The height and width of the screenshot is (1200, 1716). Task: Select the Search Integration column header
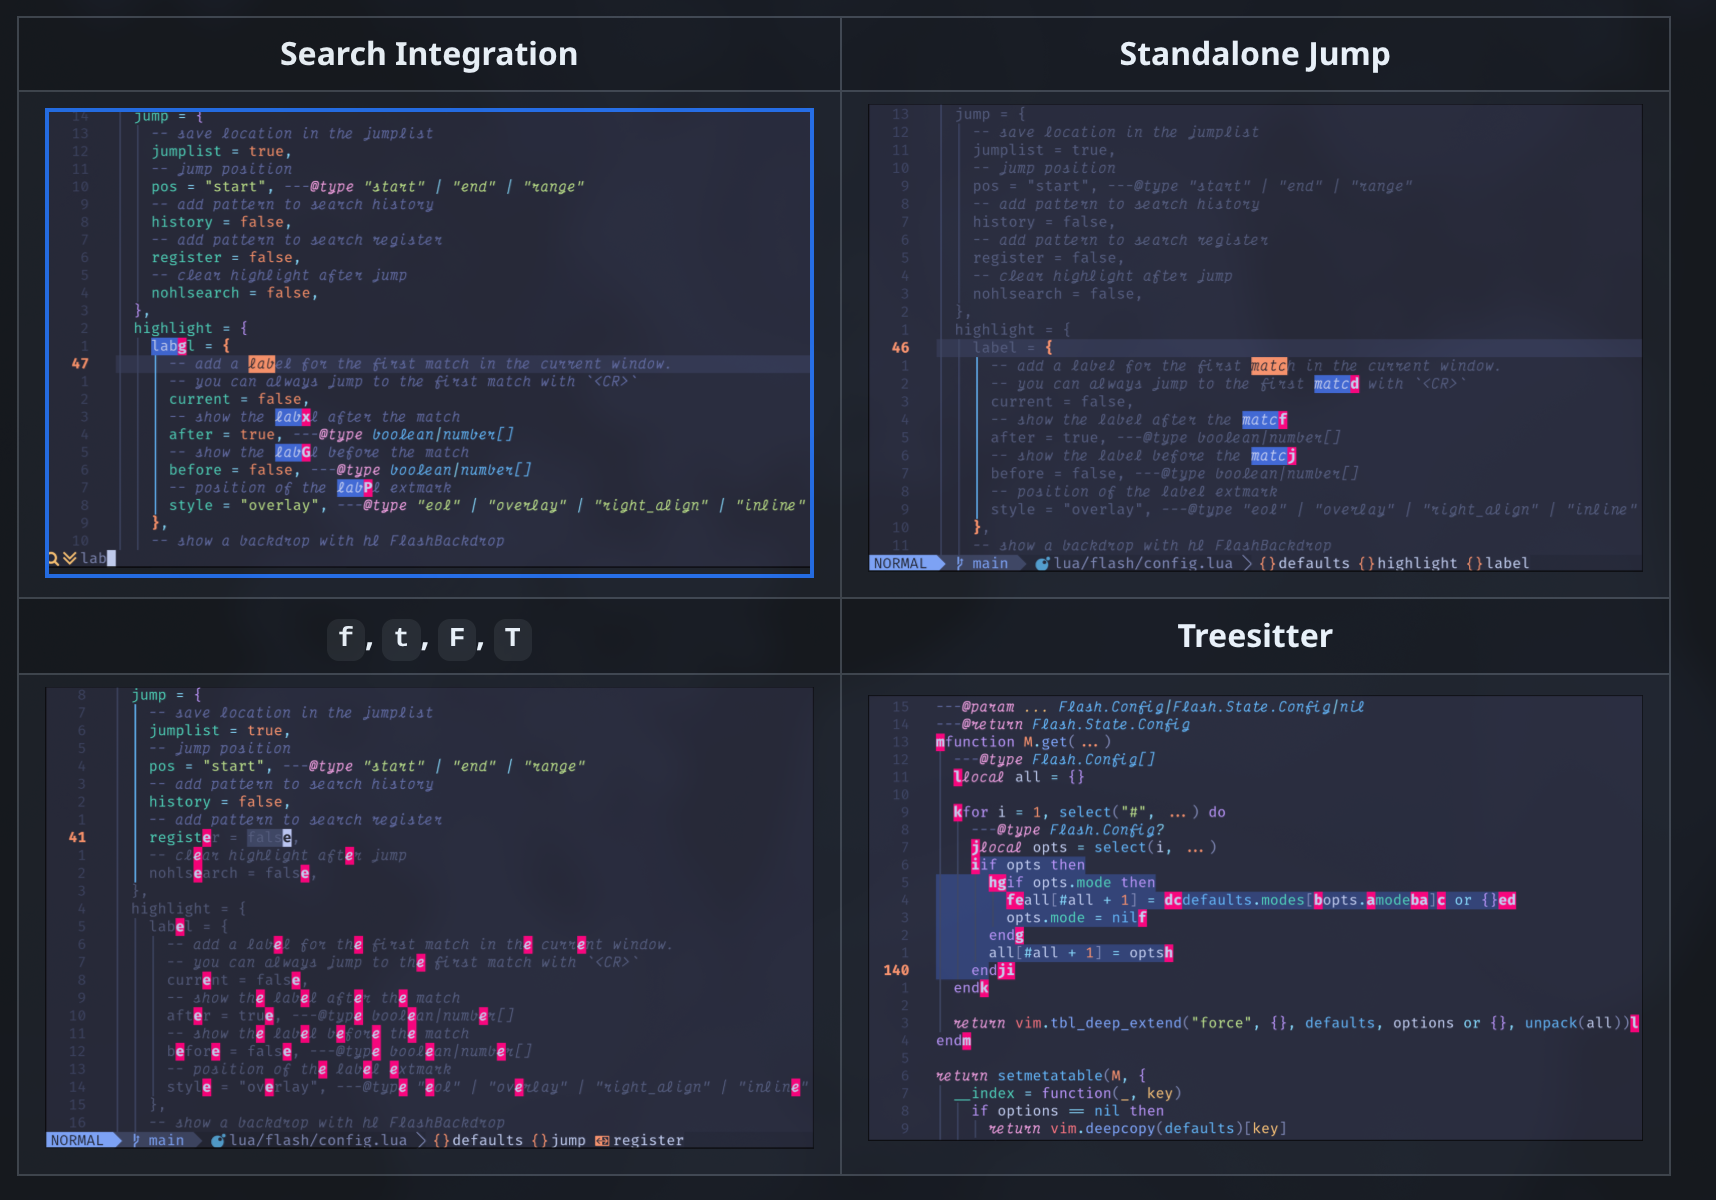(429, 54)
